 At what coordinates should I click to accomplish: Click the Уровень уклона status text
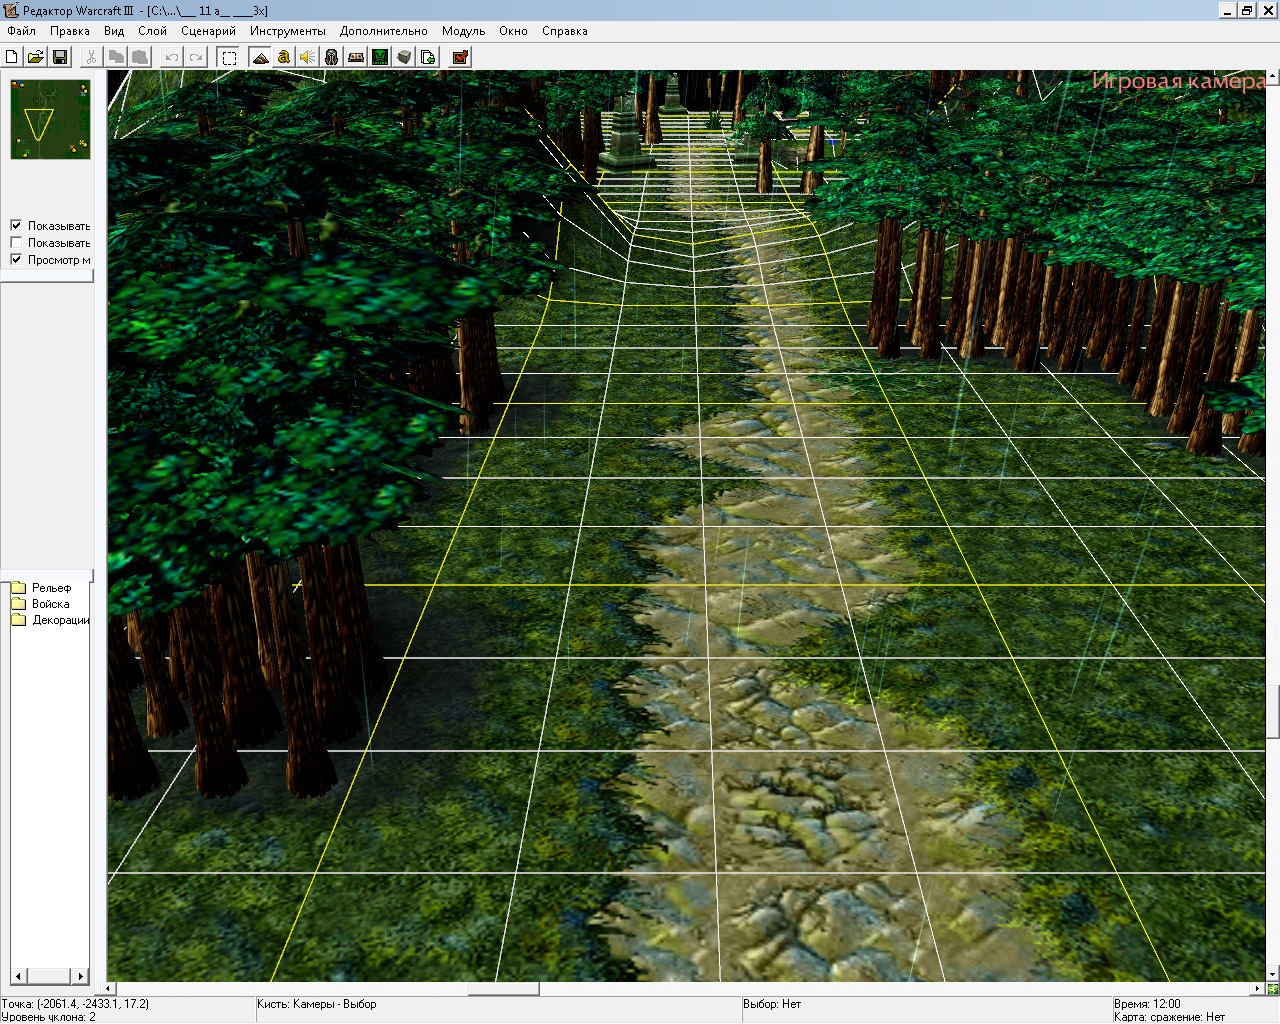(x=49, y=1017)
